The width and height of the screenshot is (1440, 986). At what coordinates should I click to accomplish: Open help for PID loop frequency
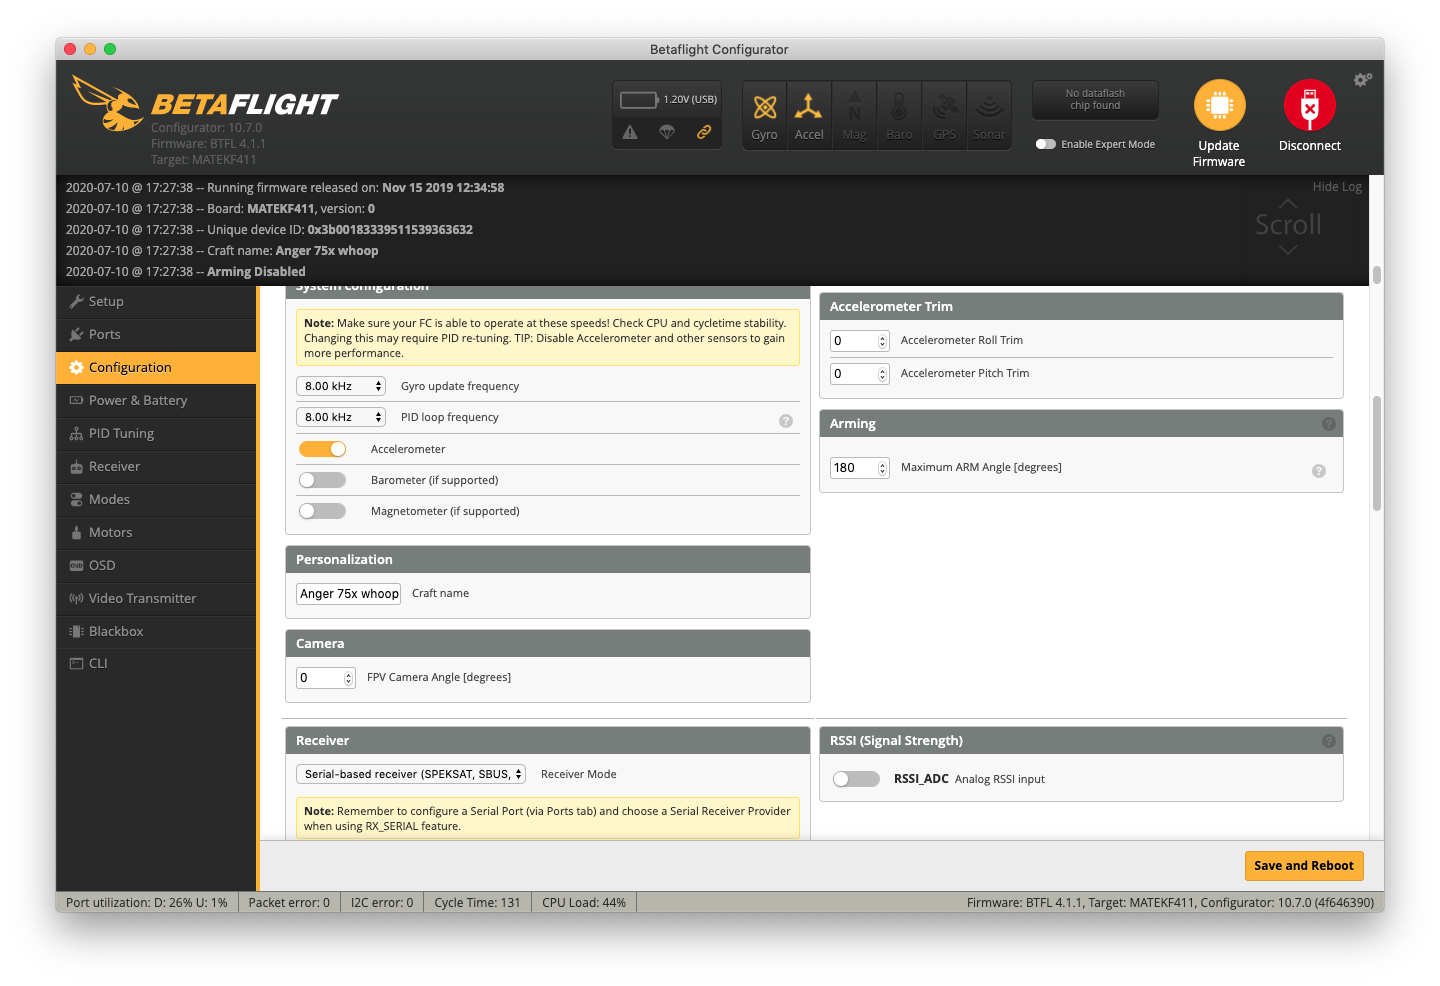tap(786, 421)
